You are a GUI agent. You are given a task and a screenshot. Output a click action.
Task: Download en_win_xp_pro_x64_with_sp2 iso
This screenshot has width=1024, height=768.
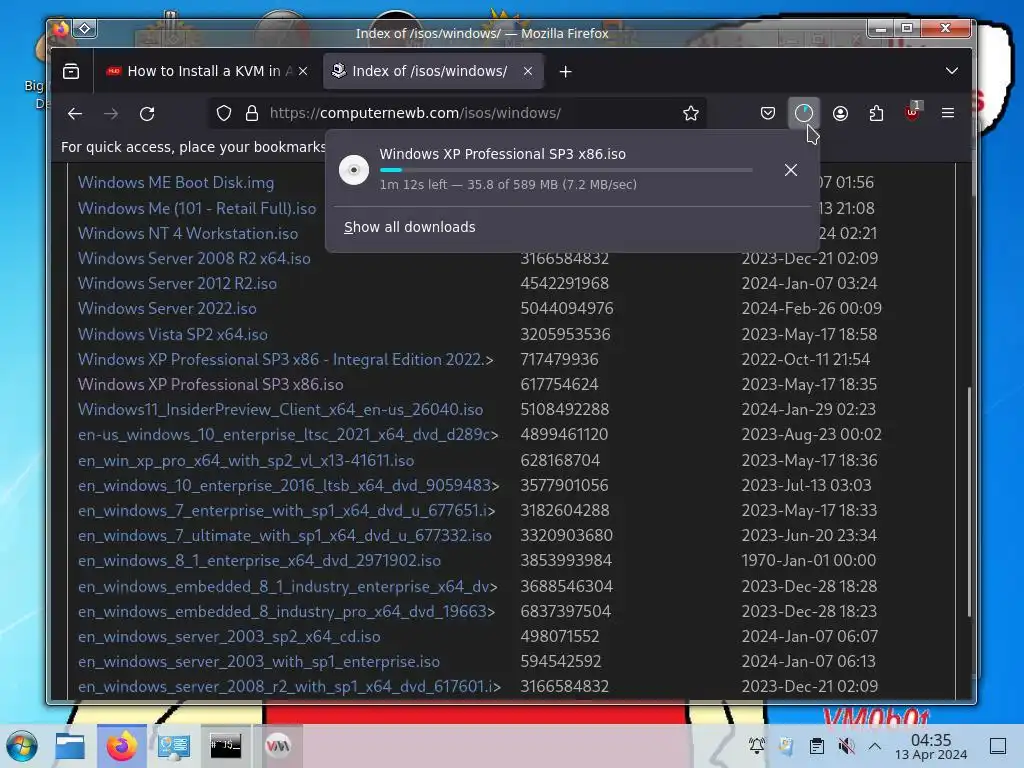246,460
